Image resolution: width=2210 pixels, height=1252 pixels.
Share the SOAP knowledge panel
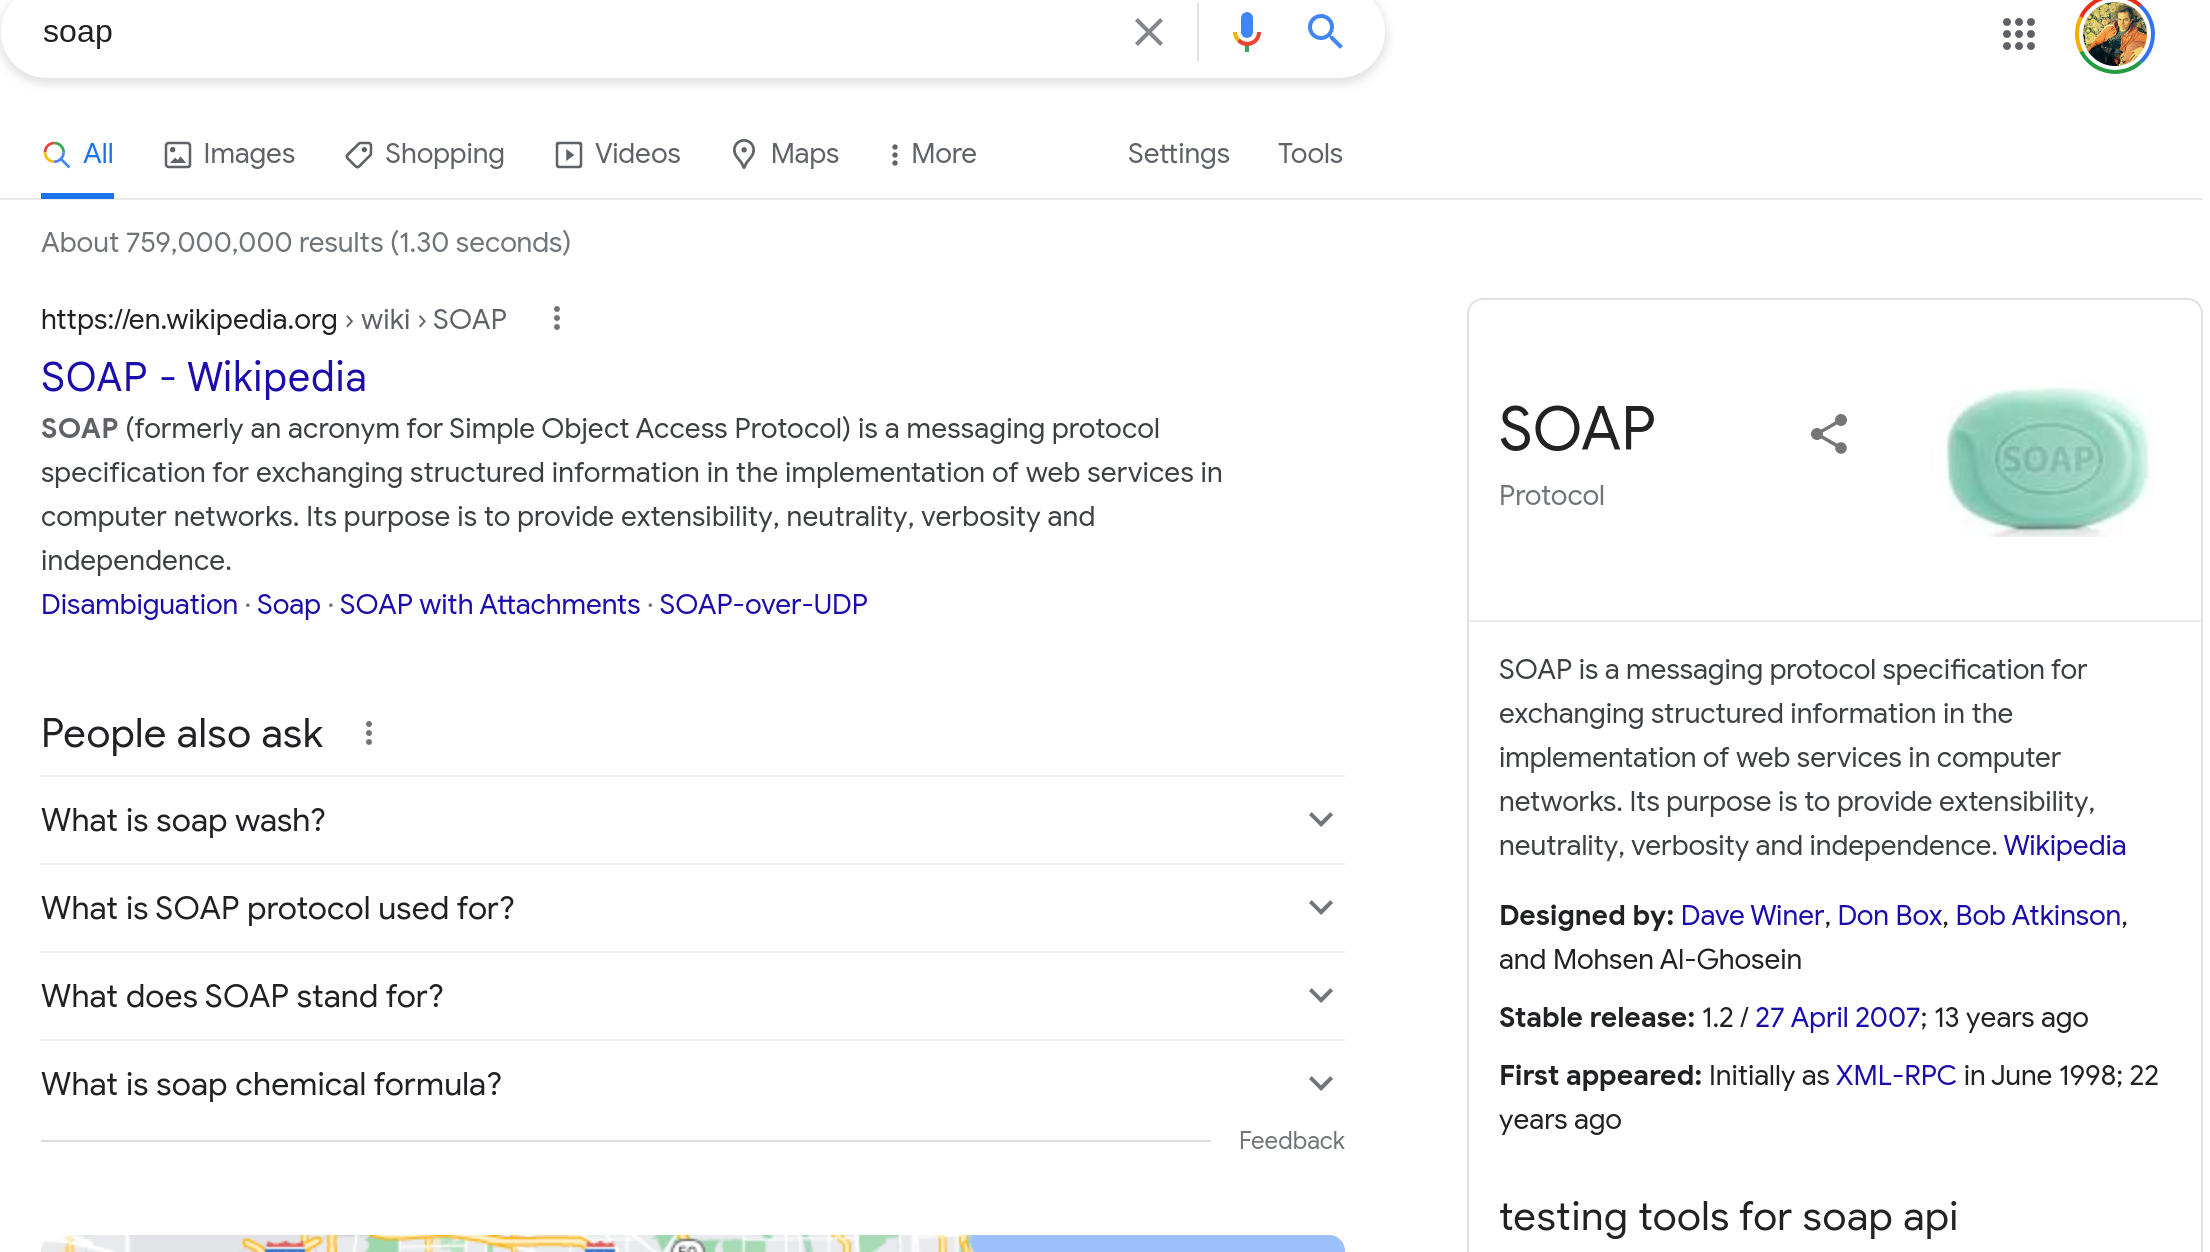(1829, 434)
